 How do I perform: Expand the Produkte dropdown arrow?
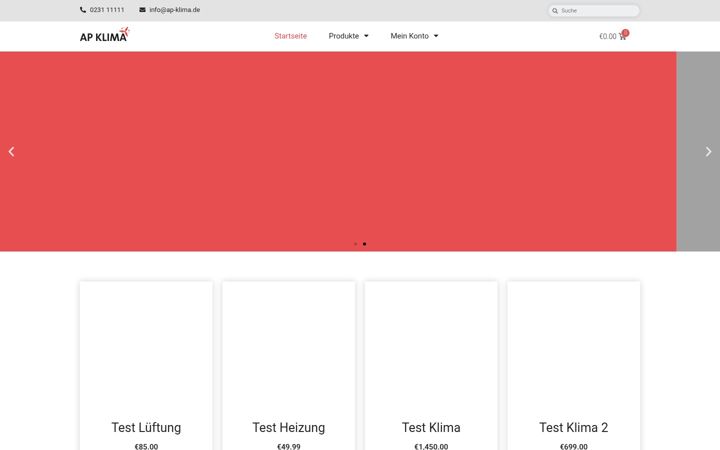366,36
